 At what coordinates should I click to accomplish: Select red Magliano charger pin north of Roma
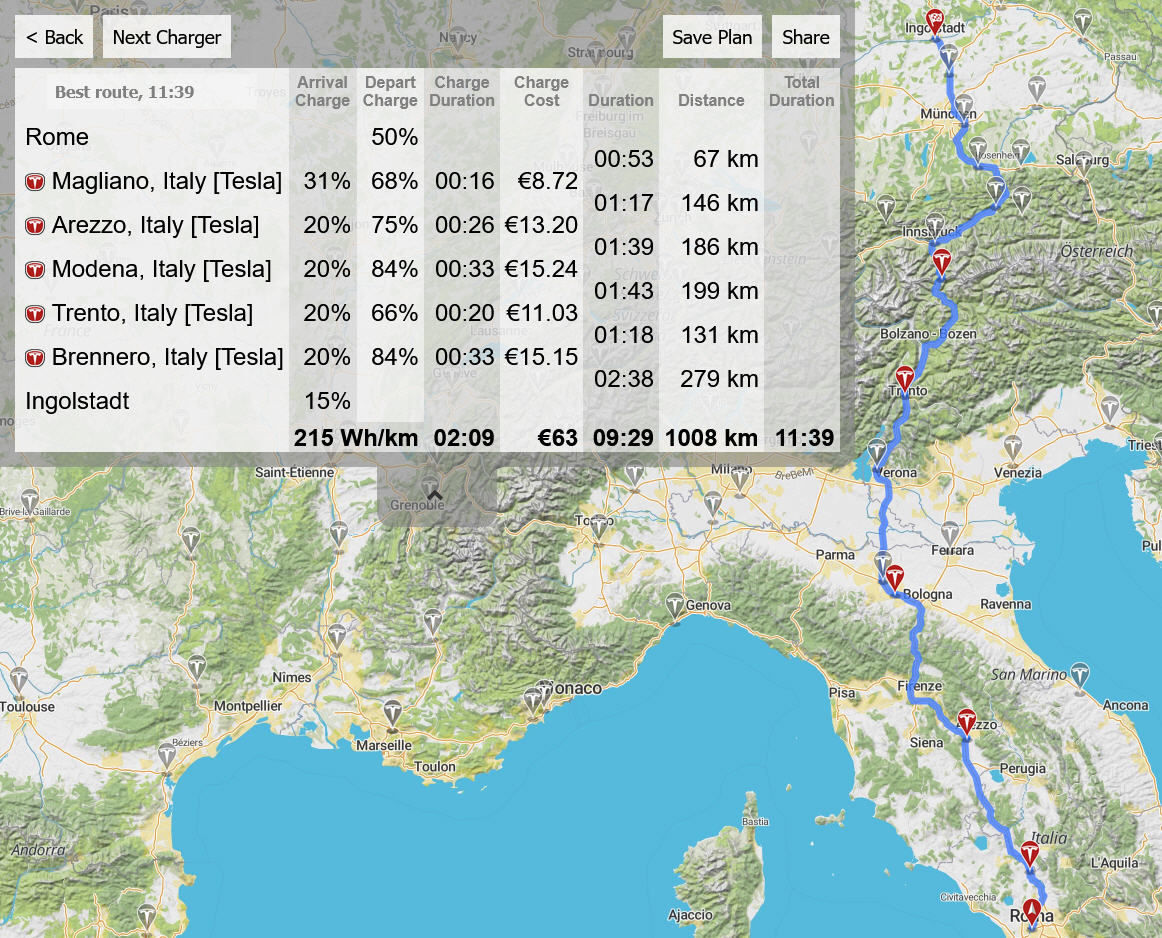coord(1030,854)
